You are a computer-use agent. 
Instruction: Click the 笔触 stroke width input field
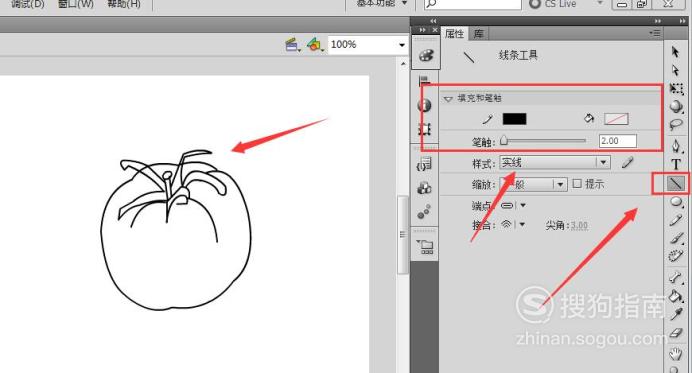click(617, 141)
